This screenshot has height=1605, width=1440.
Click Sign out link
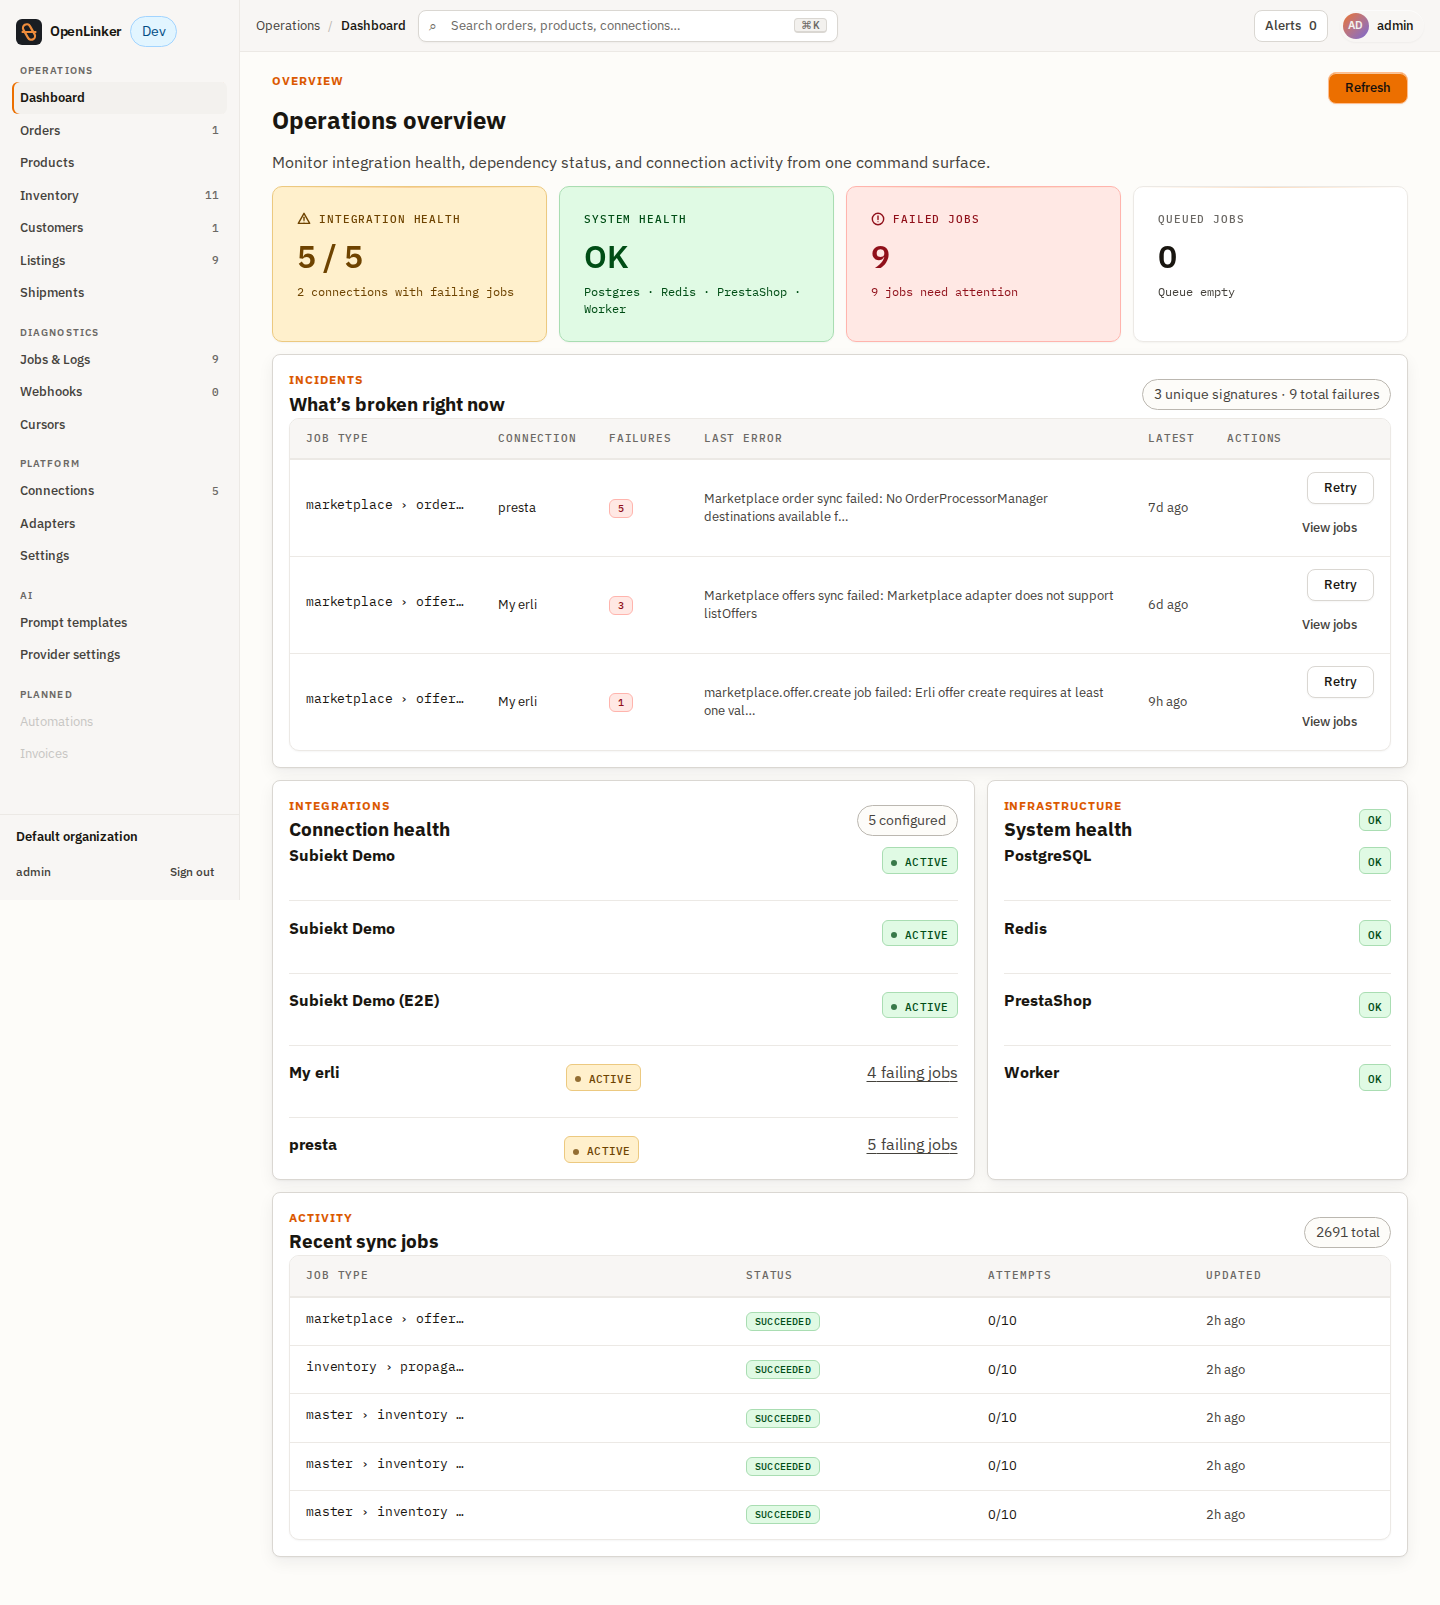(x=192, y=872)
